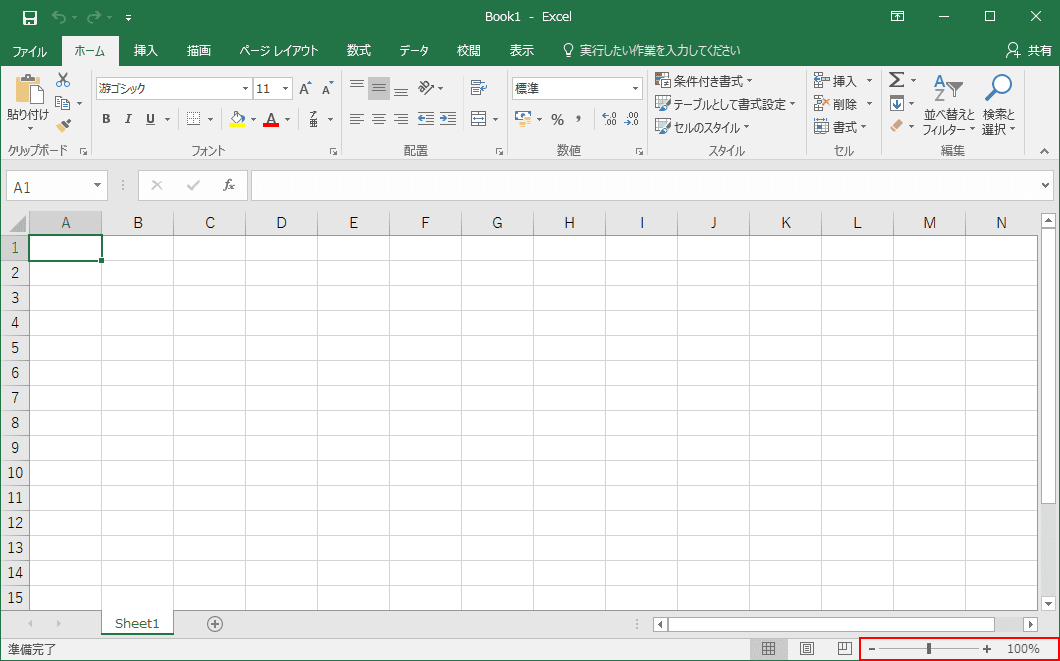Image resolution: width=1060 pixels, height=661 pixels.
Task: Apply accounting currency format
Action: 523,119
